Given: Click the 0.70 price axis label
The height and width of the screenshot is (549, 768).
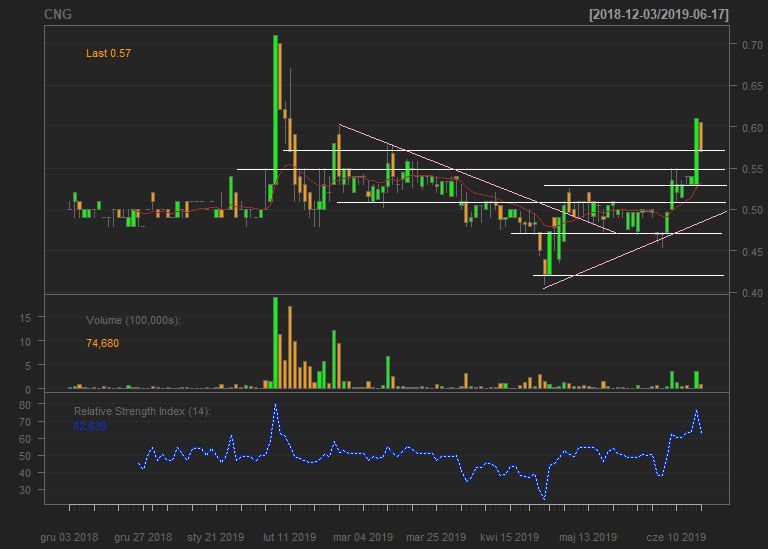Looking at the screenshot, I should (x=752, y=45).
